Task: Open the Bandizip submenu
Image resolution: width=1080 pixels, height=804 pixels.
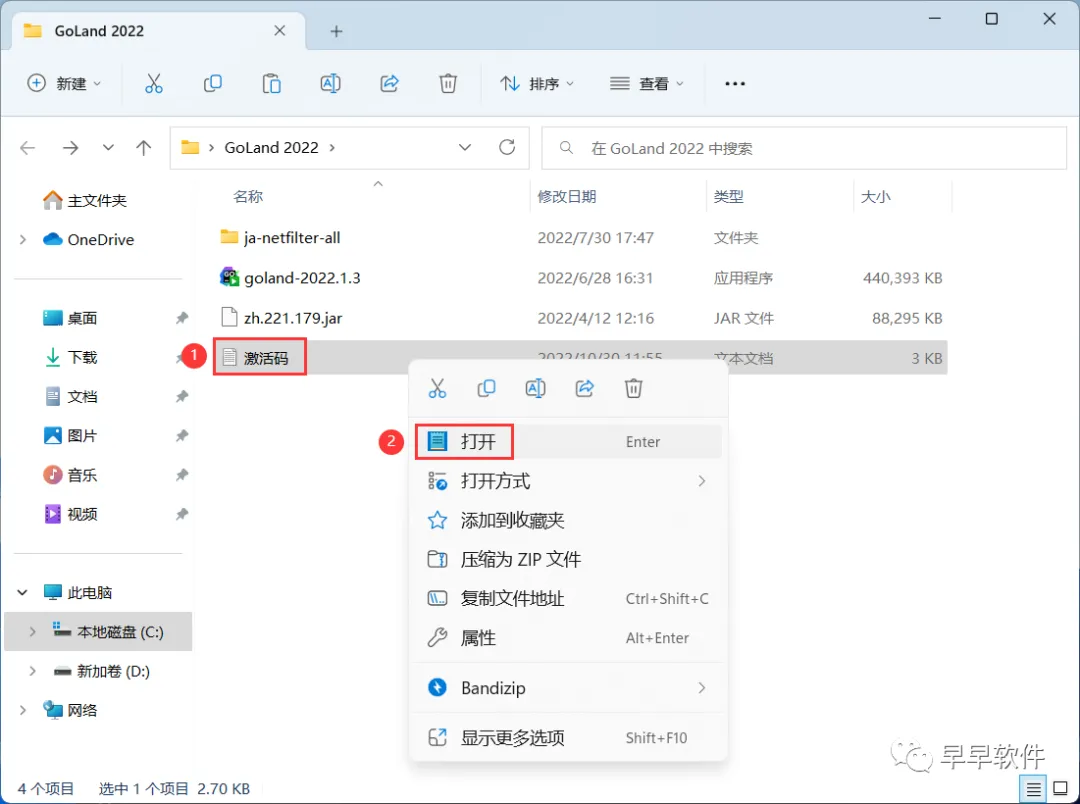Action: (569, 688)
